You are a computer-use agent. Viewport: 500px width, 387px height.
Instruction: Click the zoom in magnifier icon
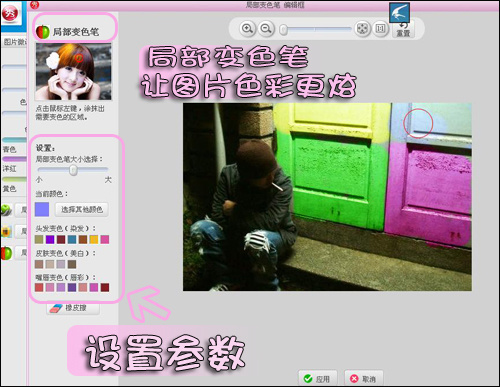pyautogui.click(x=247, y=29)
